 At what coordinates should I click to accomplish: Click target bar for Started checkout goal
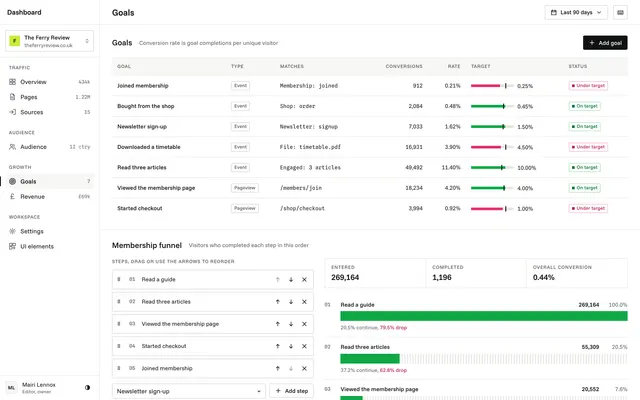(x=492, y=209)
